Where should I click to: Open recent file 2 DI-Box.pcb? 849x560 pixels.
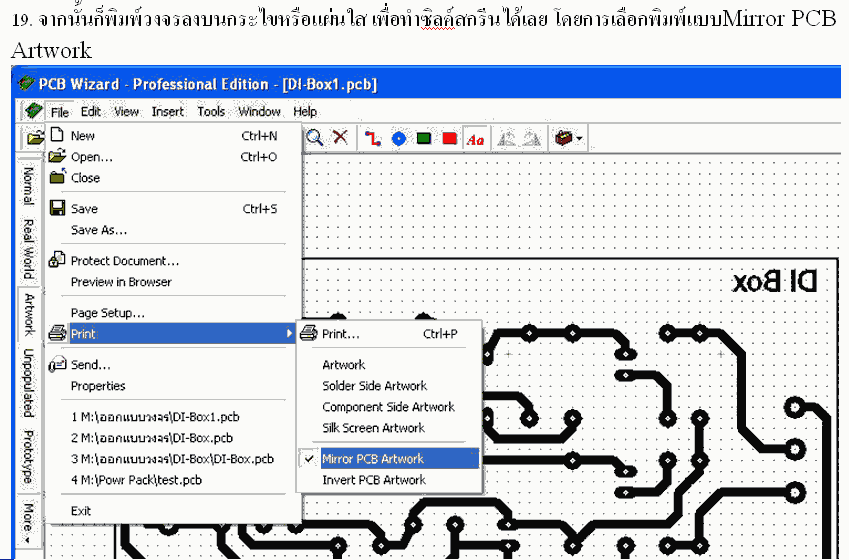(173, 438)
